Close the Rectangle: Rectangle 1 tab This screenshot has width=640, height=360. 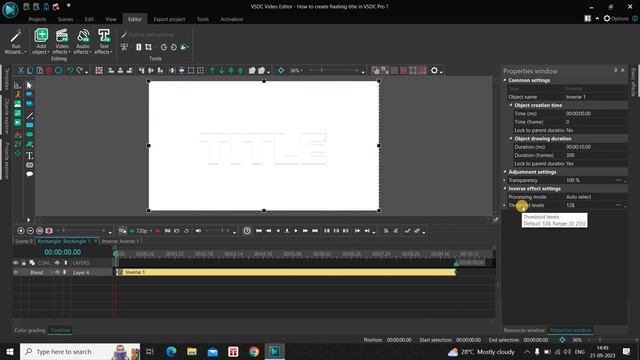pyautogui.click(x=96, y=241)
